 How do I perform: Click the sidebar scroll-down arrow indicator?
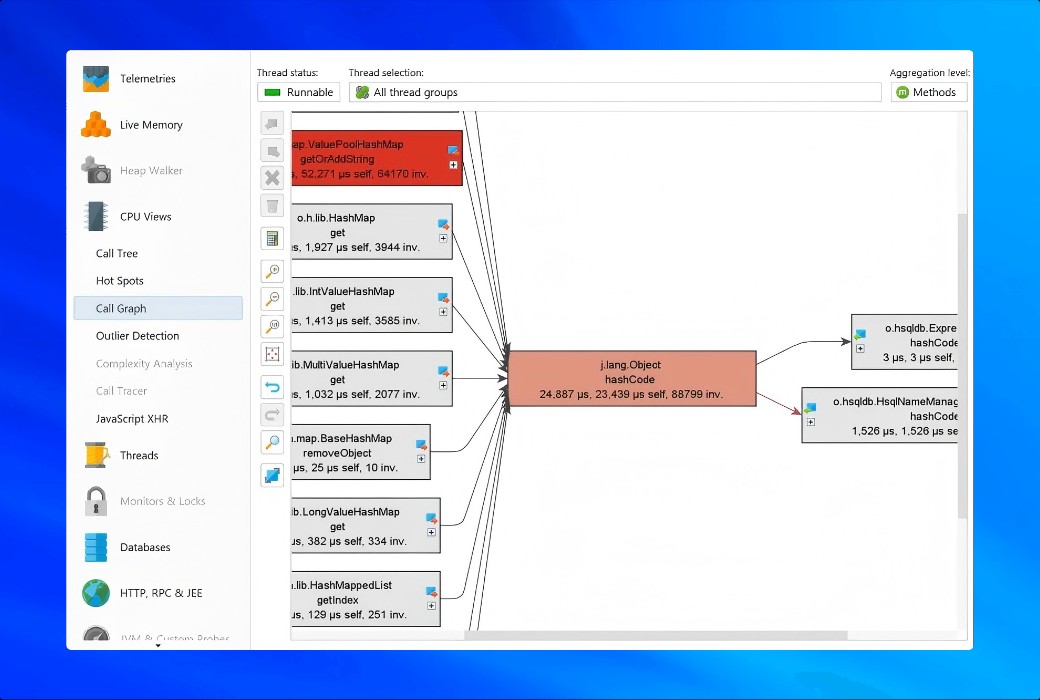point(158,646)
